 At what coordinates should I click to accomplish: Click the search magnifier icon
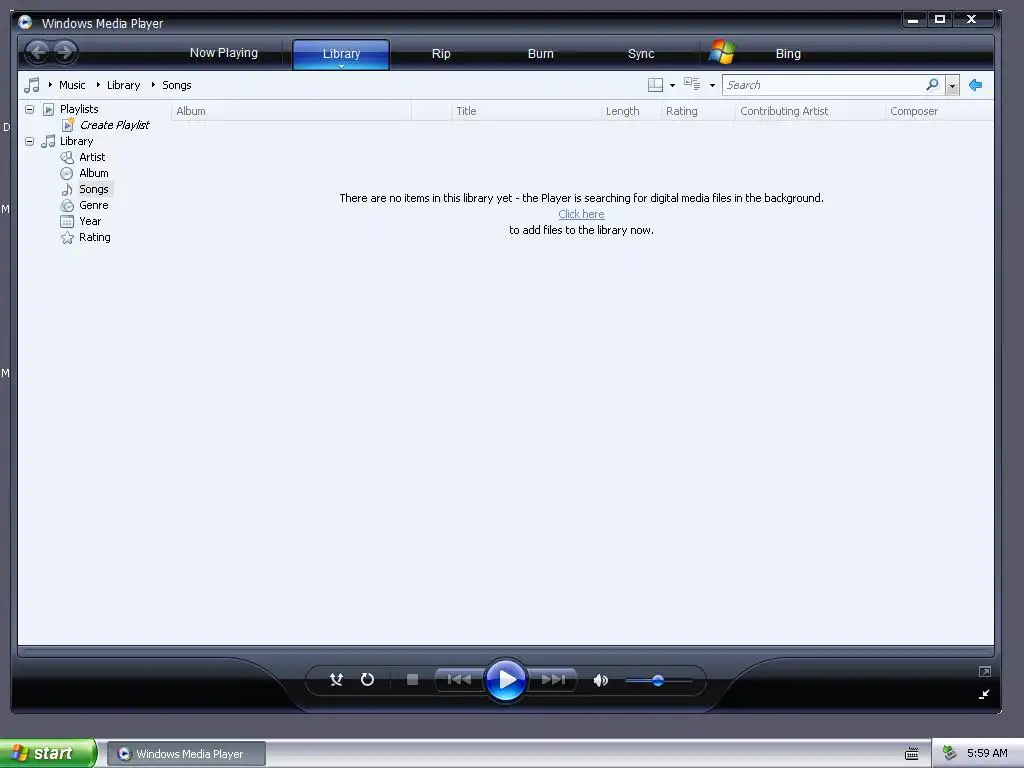tap(933, 84)
